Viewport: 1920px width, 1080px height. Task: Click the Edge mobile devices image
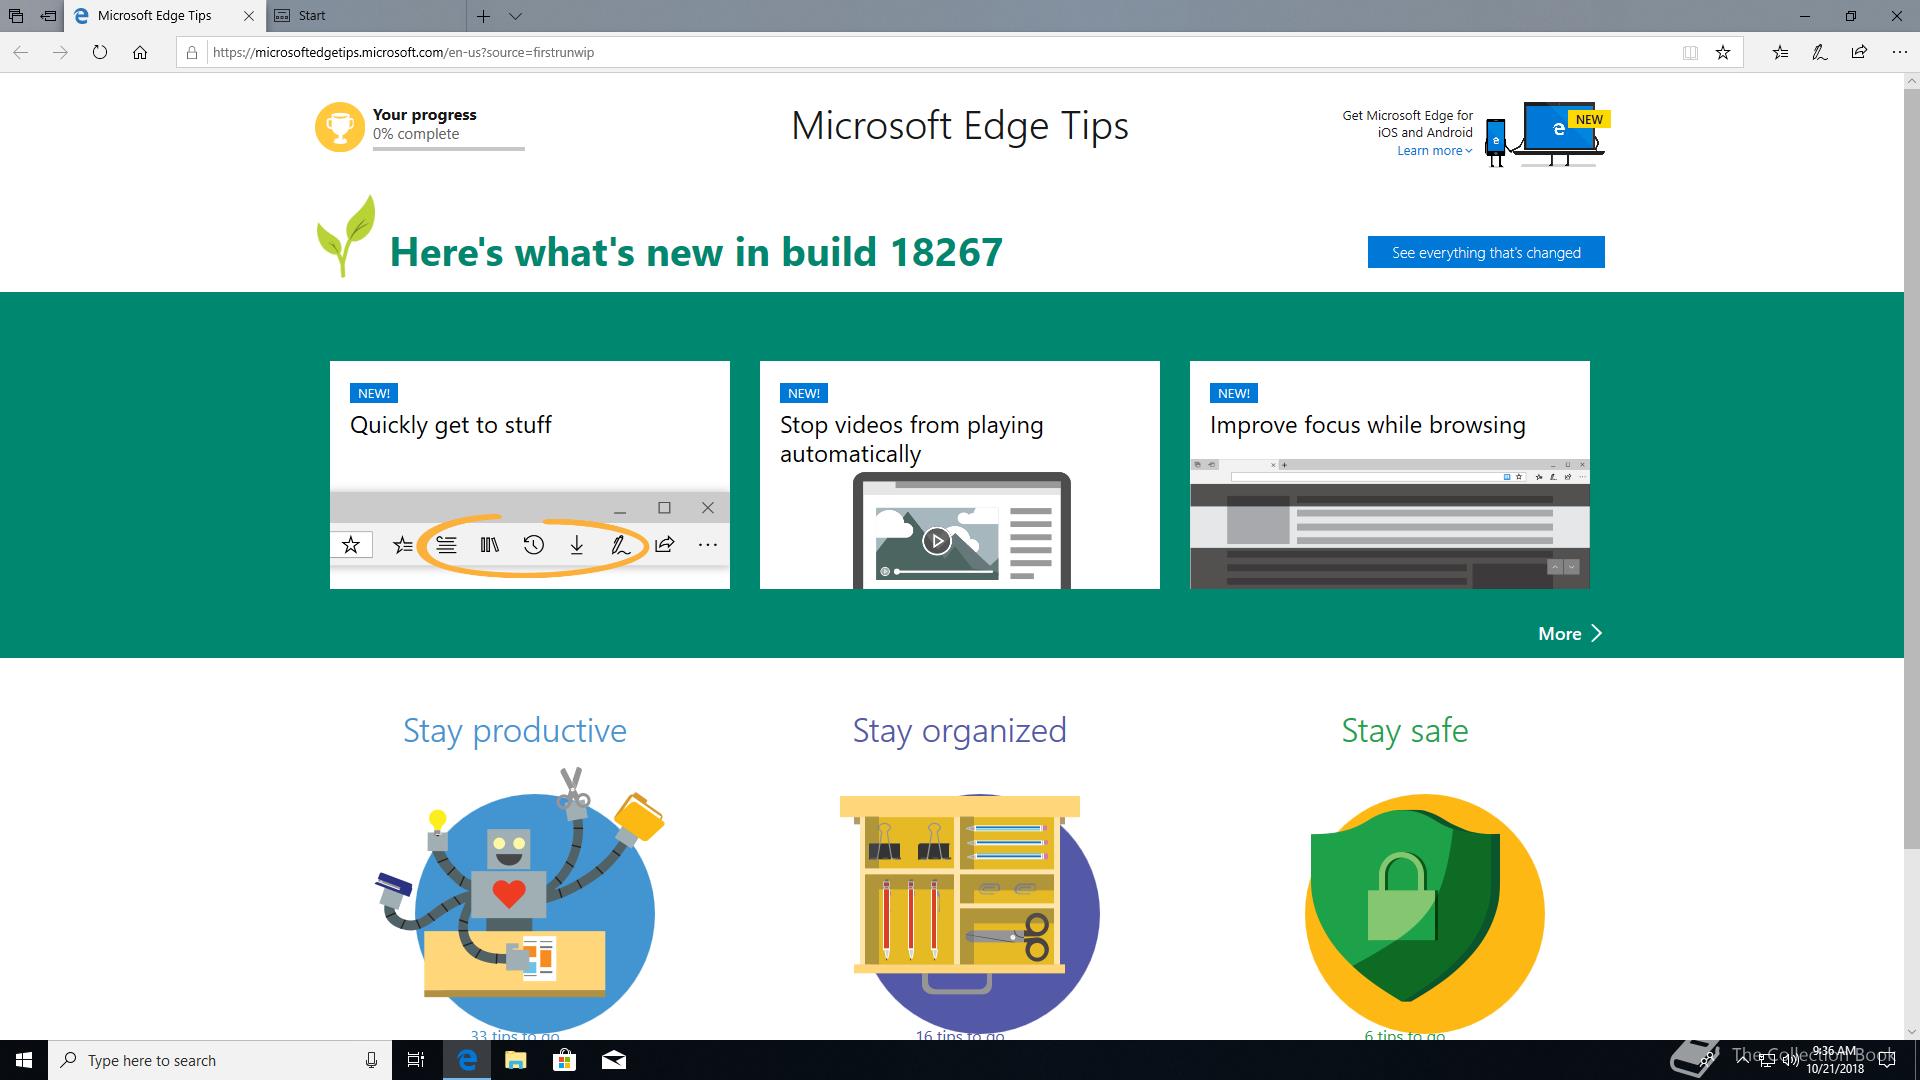point(1545,134)
